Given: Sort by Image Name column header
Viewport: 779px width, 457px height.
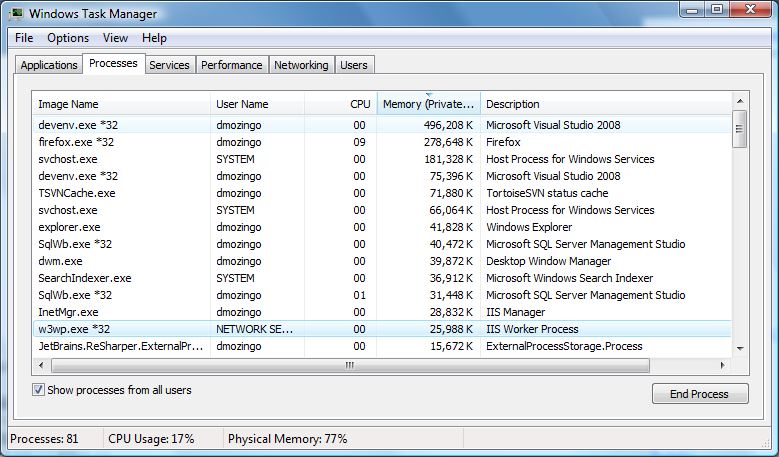Looking at the screenshot, I should [x=122, y=104].
